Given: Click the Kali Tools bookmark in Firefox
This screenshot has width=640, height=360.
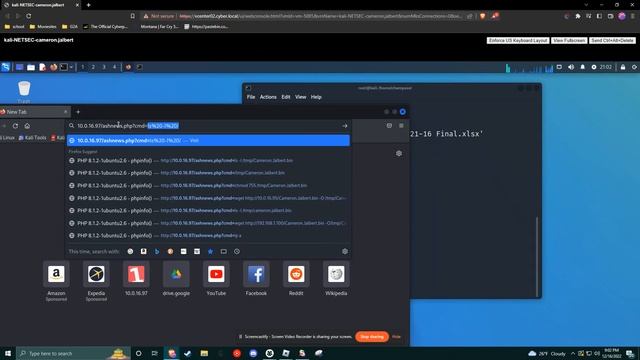Looking at the screenshot, I should click(x=33, y=138).
